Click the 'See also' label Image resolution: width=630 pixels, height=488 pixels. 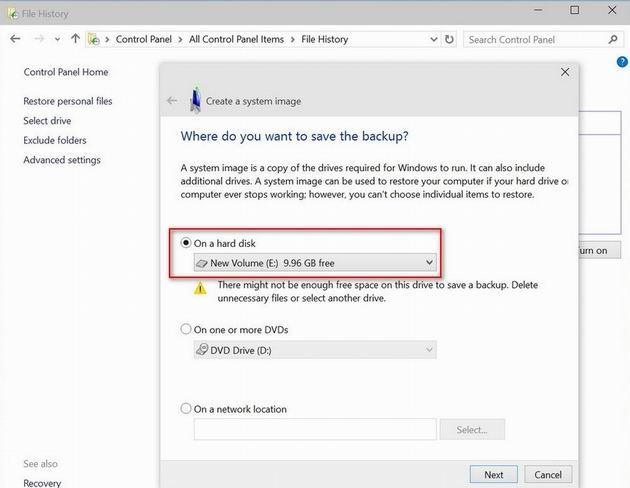point(40,463)
